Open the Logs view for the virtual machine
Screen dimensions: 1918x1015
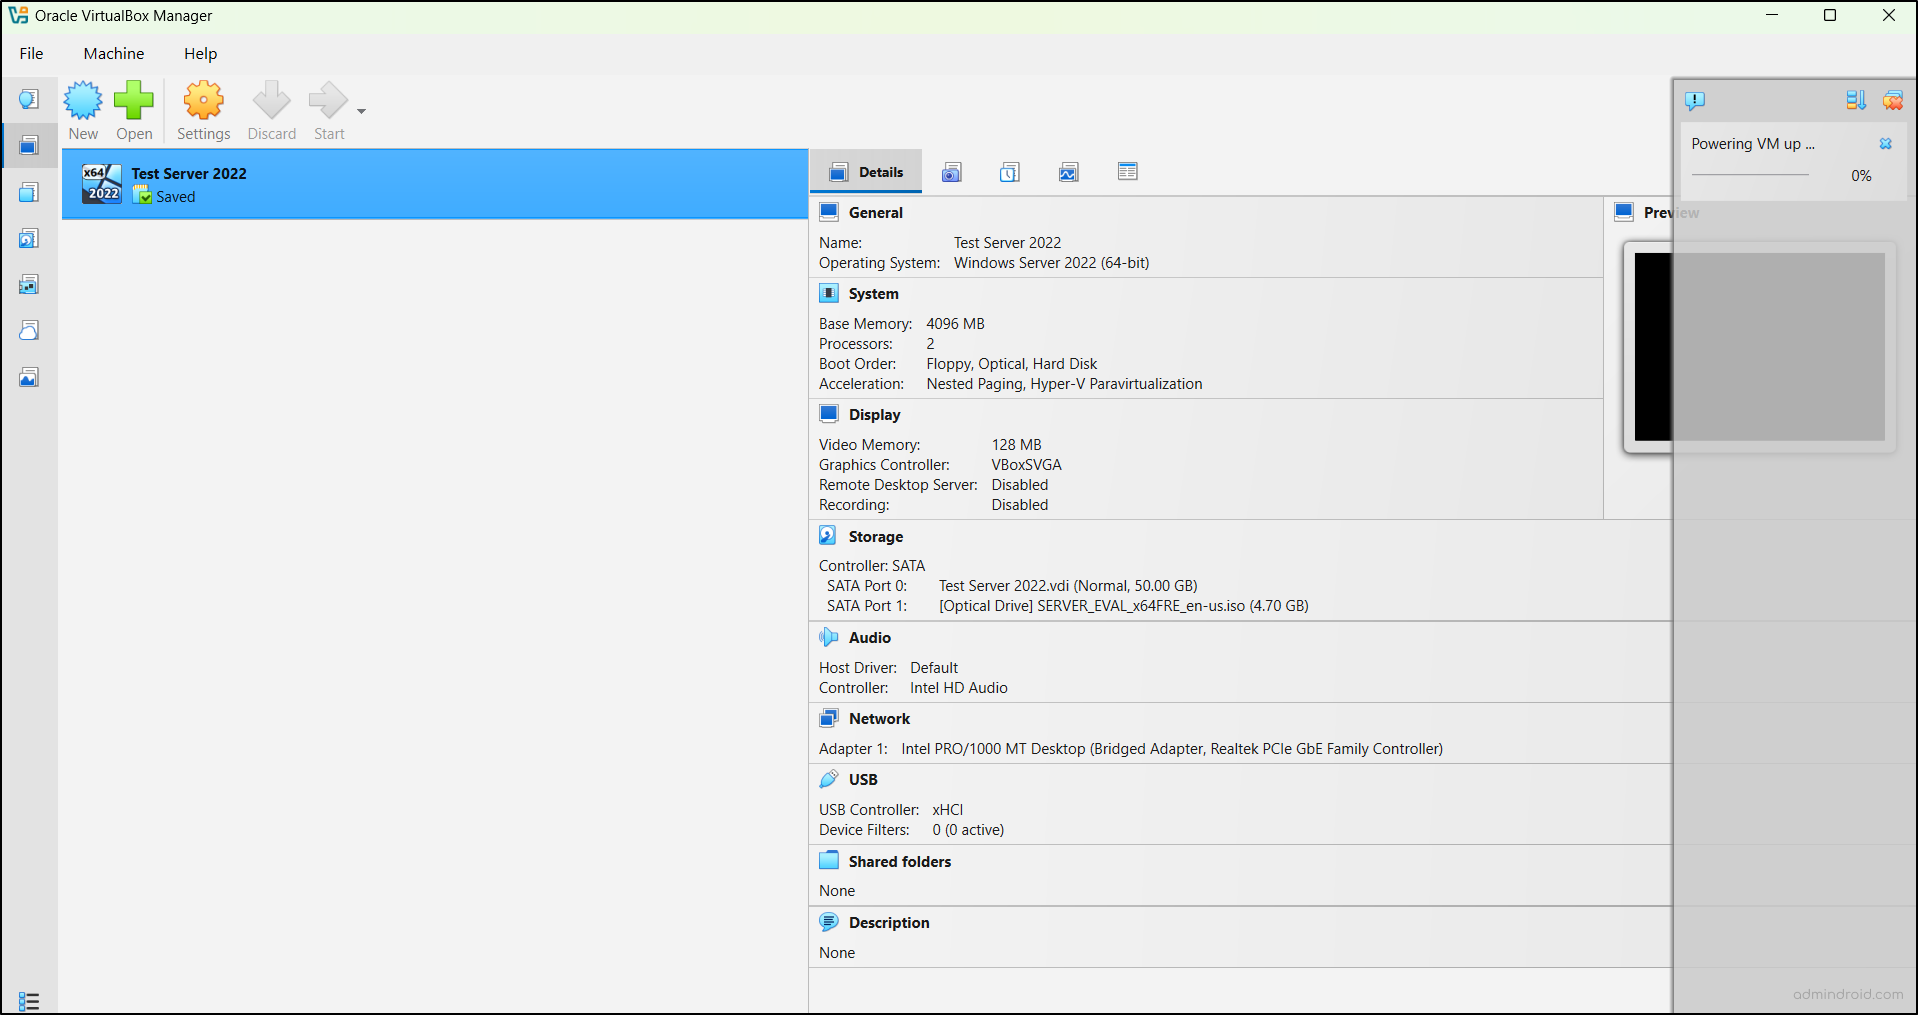[x=1009, y=171]
